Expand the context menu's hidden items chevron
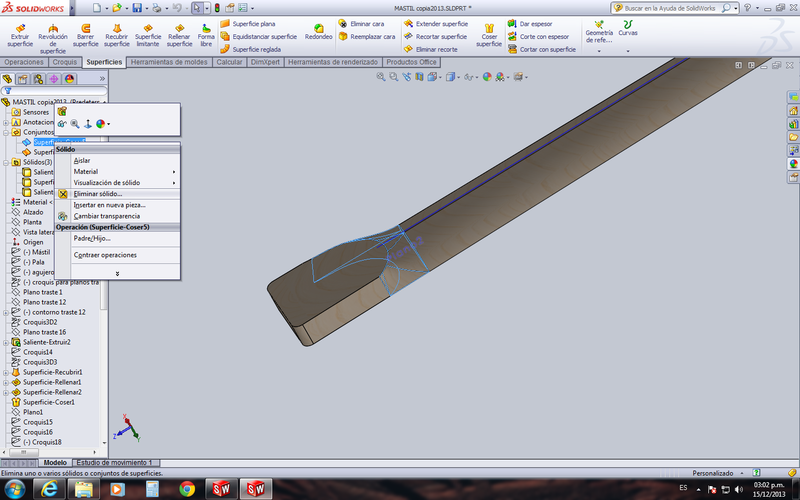This screenshot has height=500, width=800. click(x=117, y=273)
